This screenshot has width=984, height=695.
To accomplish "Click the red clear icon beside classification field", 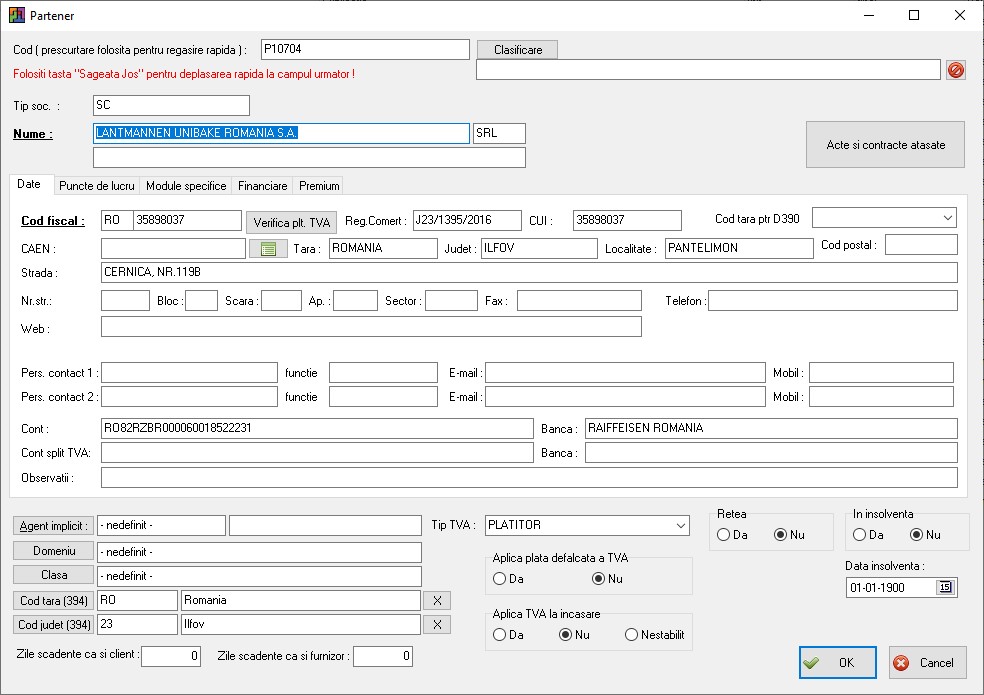I will pyautogui.click(x=956, y=70).
